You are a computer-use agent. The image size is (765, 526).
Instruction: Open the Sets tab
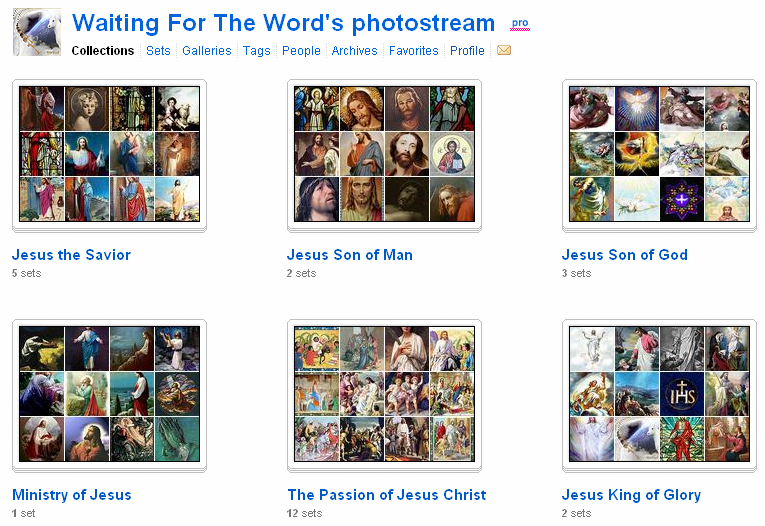coord(158,51)
